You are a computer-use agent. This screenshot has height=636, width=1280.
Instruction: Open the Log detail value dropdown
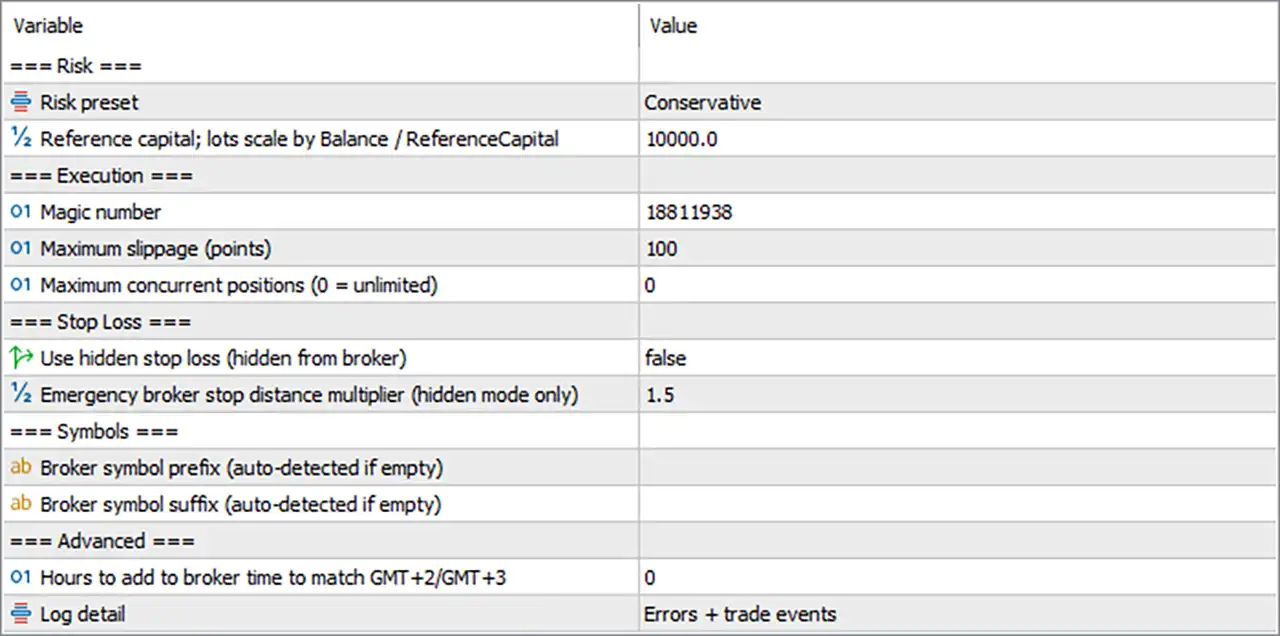click(958, 614)
